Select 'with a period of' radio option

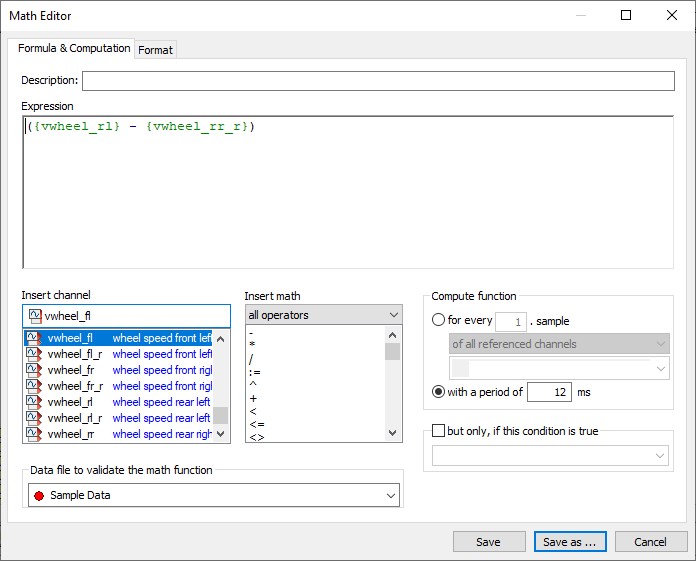[x=438, y=392]
